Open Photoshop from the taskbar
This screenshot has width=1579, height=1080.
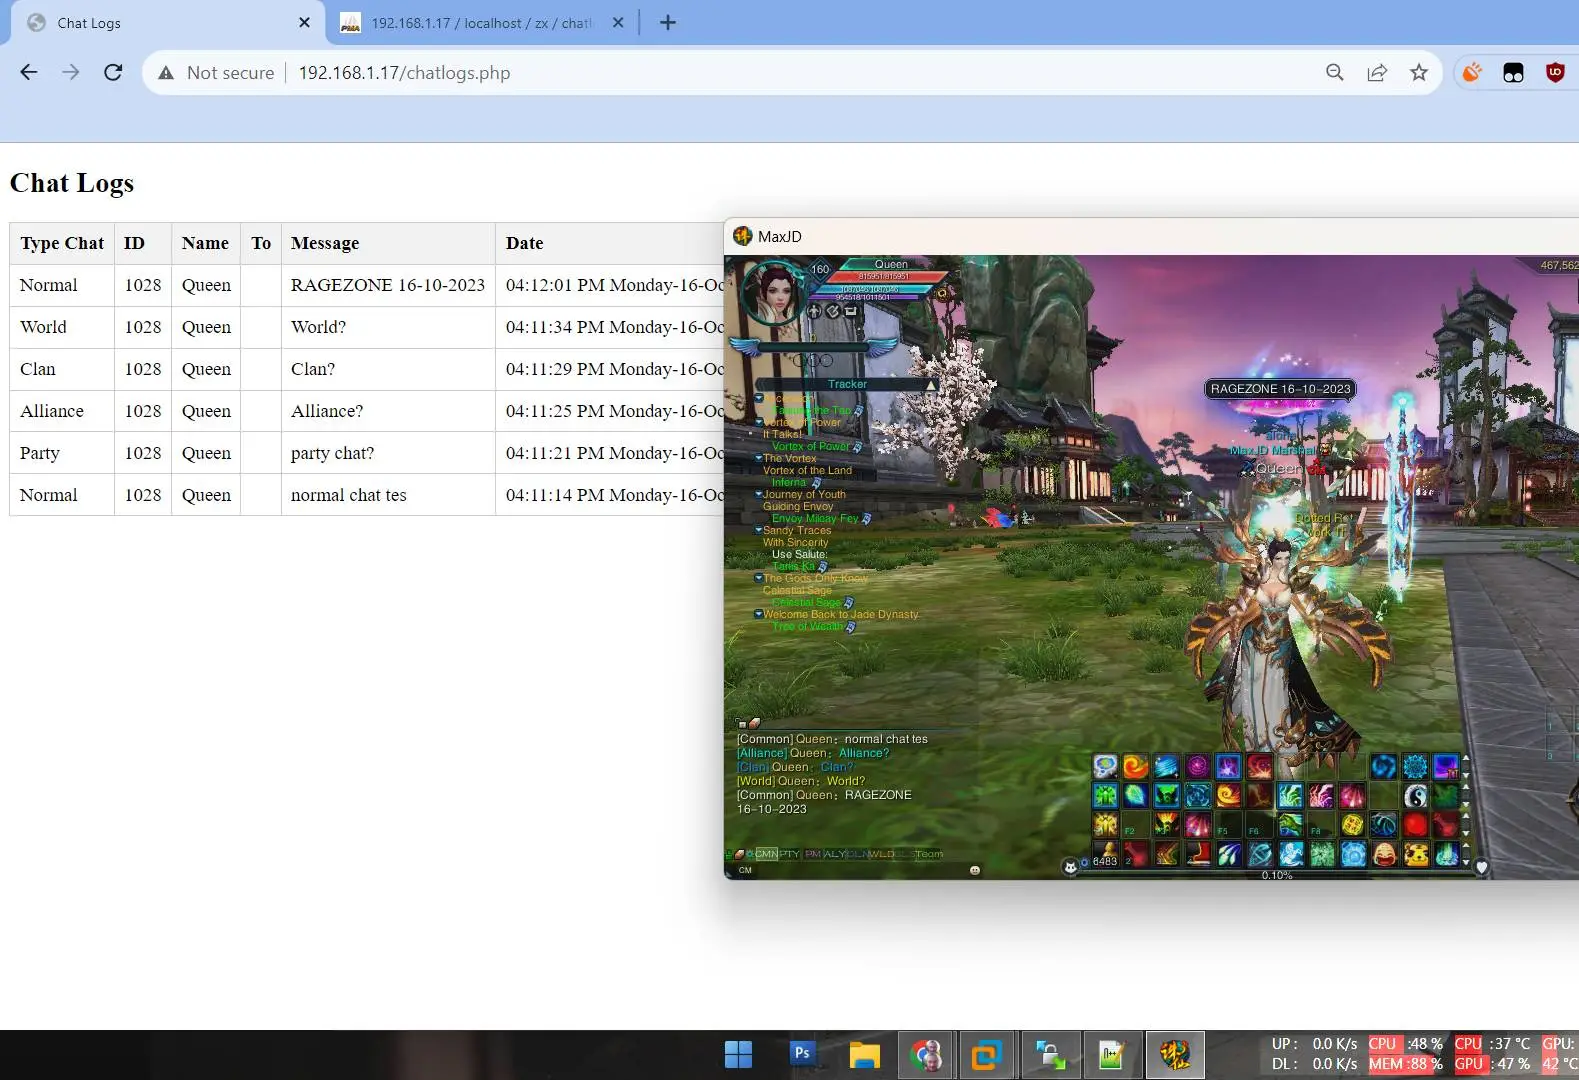[801, 1054]
